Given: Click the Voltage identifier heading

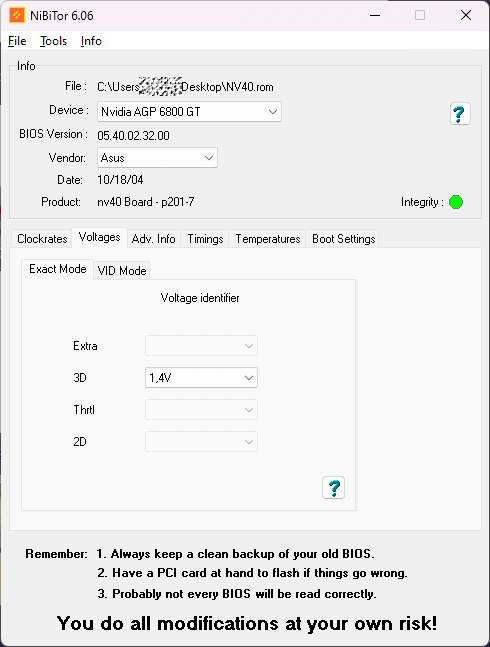Looking at the screenshot, I should (x=200, y=298).
